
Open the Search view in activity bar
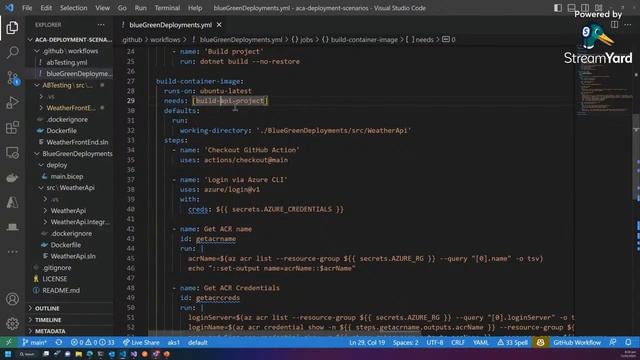(12, 52)
